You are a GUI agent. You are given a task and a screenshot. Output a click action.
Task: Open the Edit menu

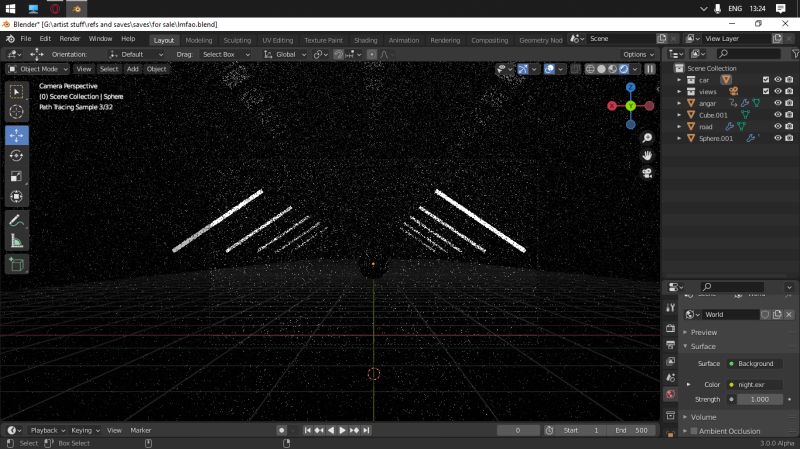[x=45, y=39]
